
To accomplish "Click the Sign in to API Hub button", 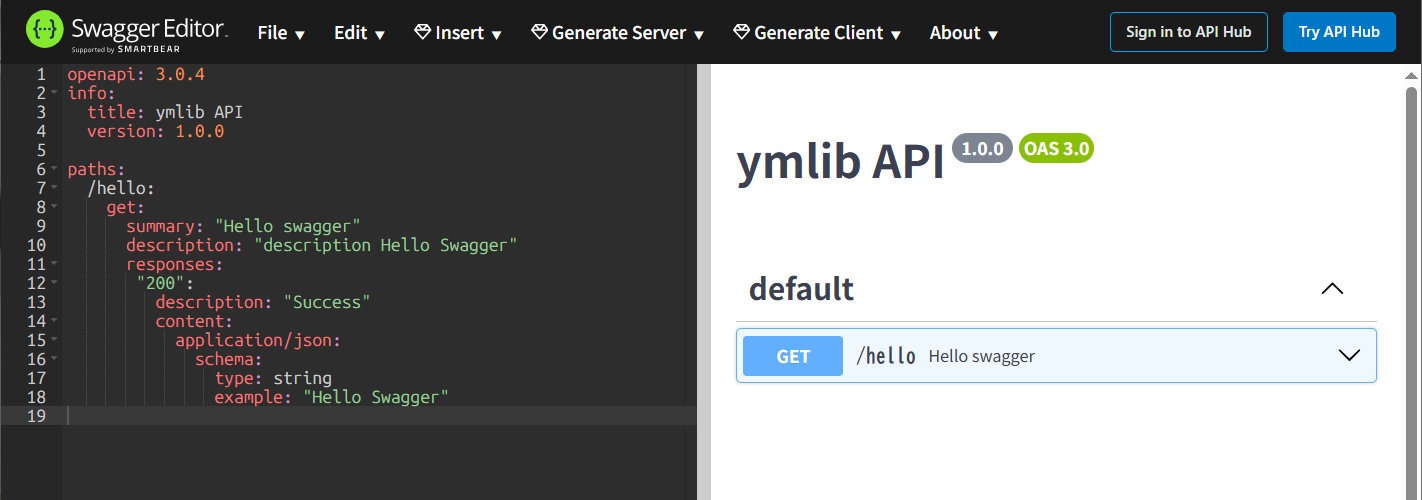I will pos(1188,32).
